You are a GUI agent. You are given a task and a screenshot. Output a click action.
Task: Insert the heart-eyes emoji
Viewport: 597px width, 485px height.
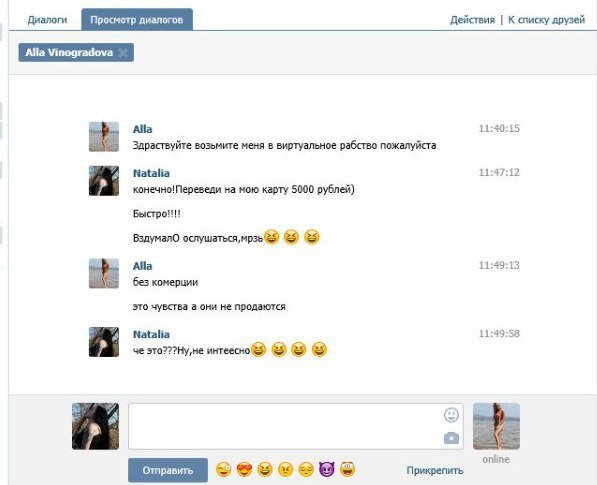(x=244, y=469)
